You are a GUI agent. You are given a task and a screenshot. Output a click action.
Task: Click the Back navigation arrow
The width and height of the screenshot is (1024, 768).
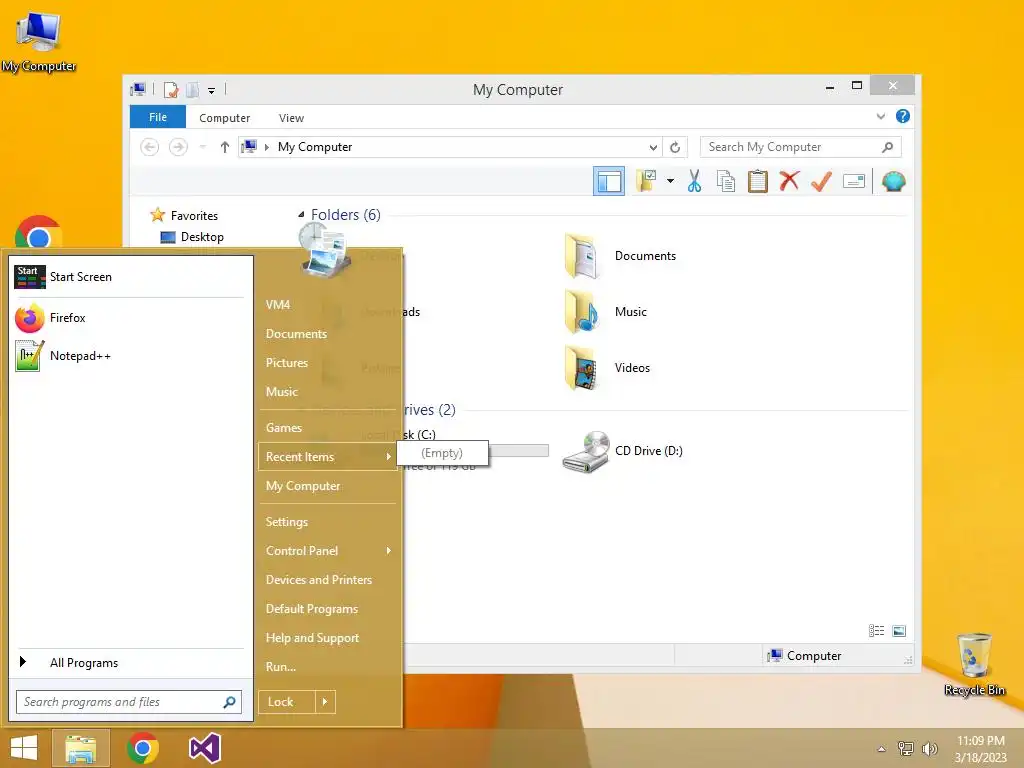coord(150,147)
